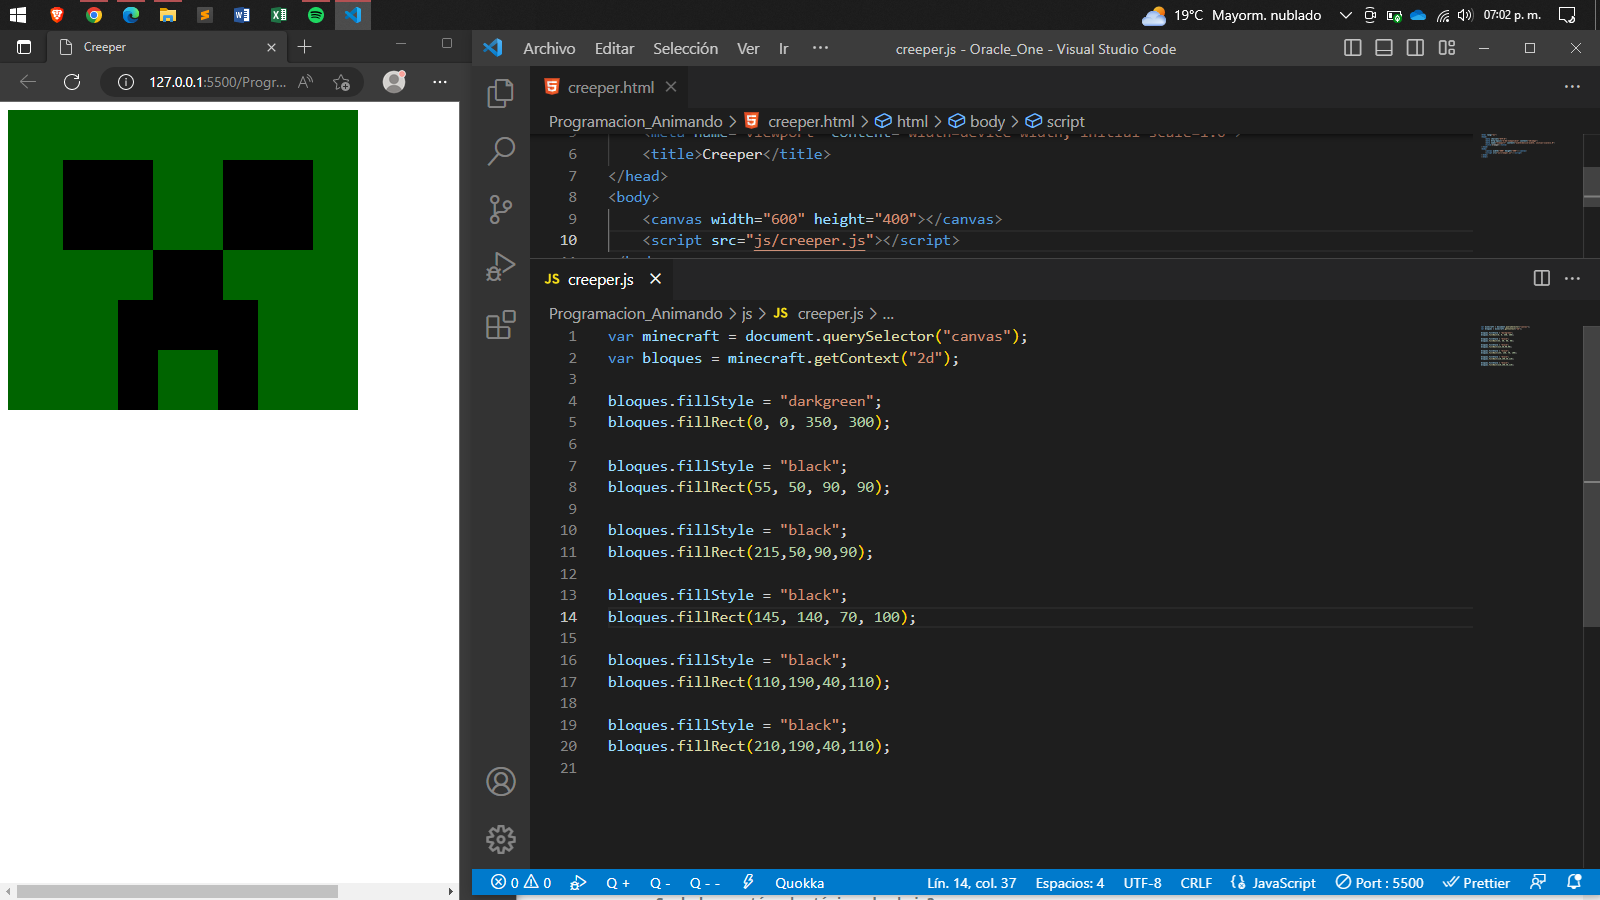Viewport: 1600px width, 900px height.
Task: Go back in the browser
Action: click(28, 82)
